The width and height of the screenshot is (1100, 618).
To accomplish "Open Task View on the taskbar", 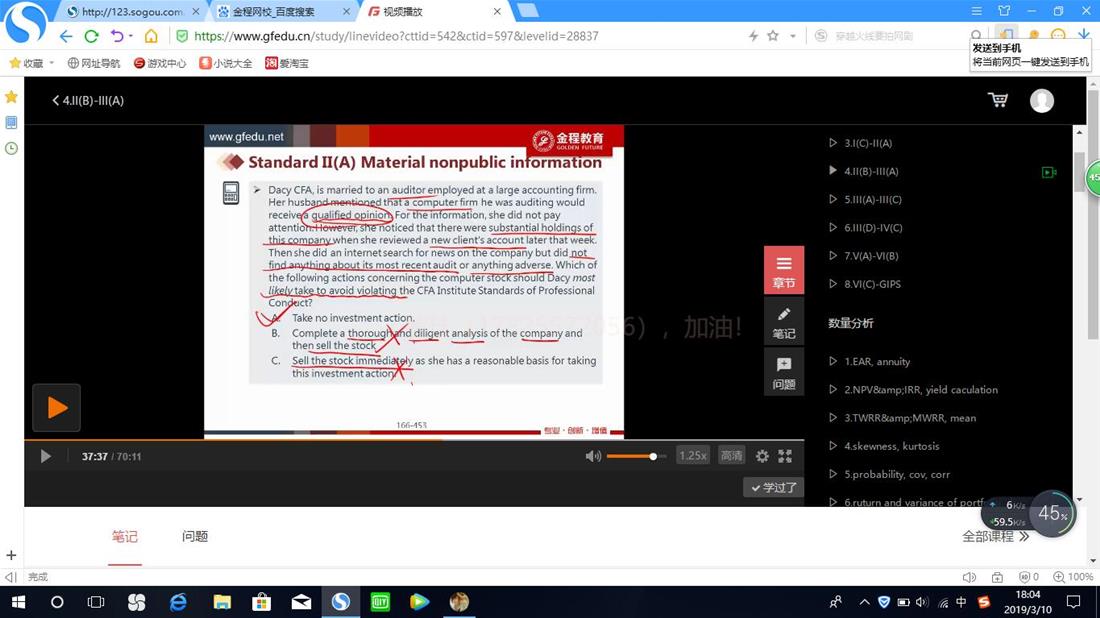I will pos(96,602).
